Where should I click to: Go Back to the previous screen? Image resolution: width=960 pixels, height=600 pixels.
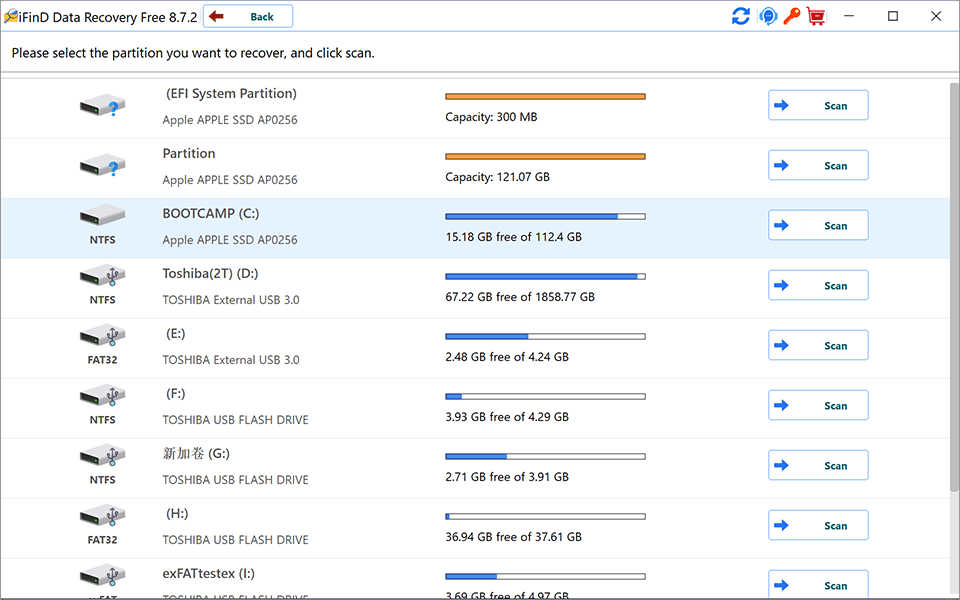[x=248, y=17]
